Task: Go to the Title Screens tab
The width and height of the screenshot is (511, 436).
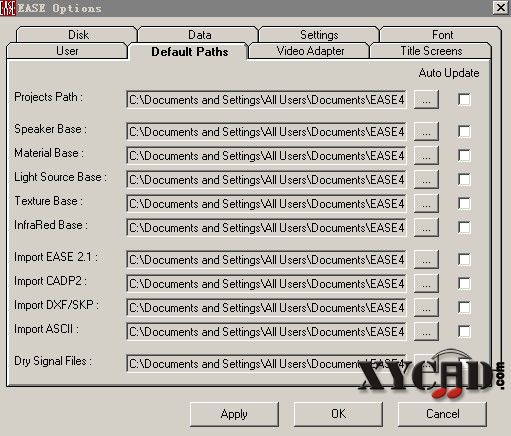Action: point(431,51)
